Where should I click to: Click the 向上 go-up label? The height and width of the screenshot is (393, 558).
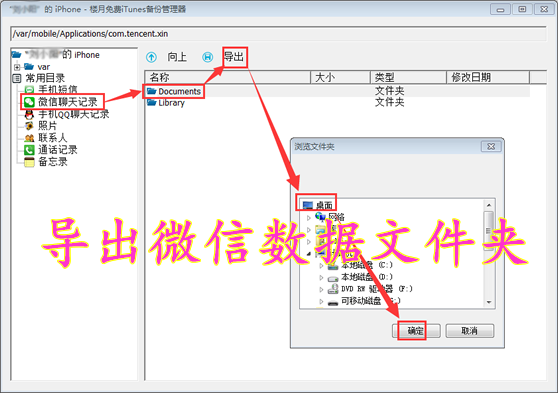pos(177,57)
